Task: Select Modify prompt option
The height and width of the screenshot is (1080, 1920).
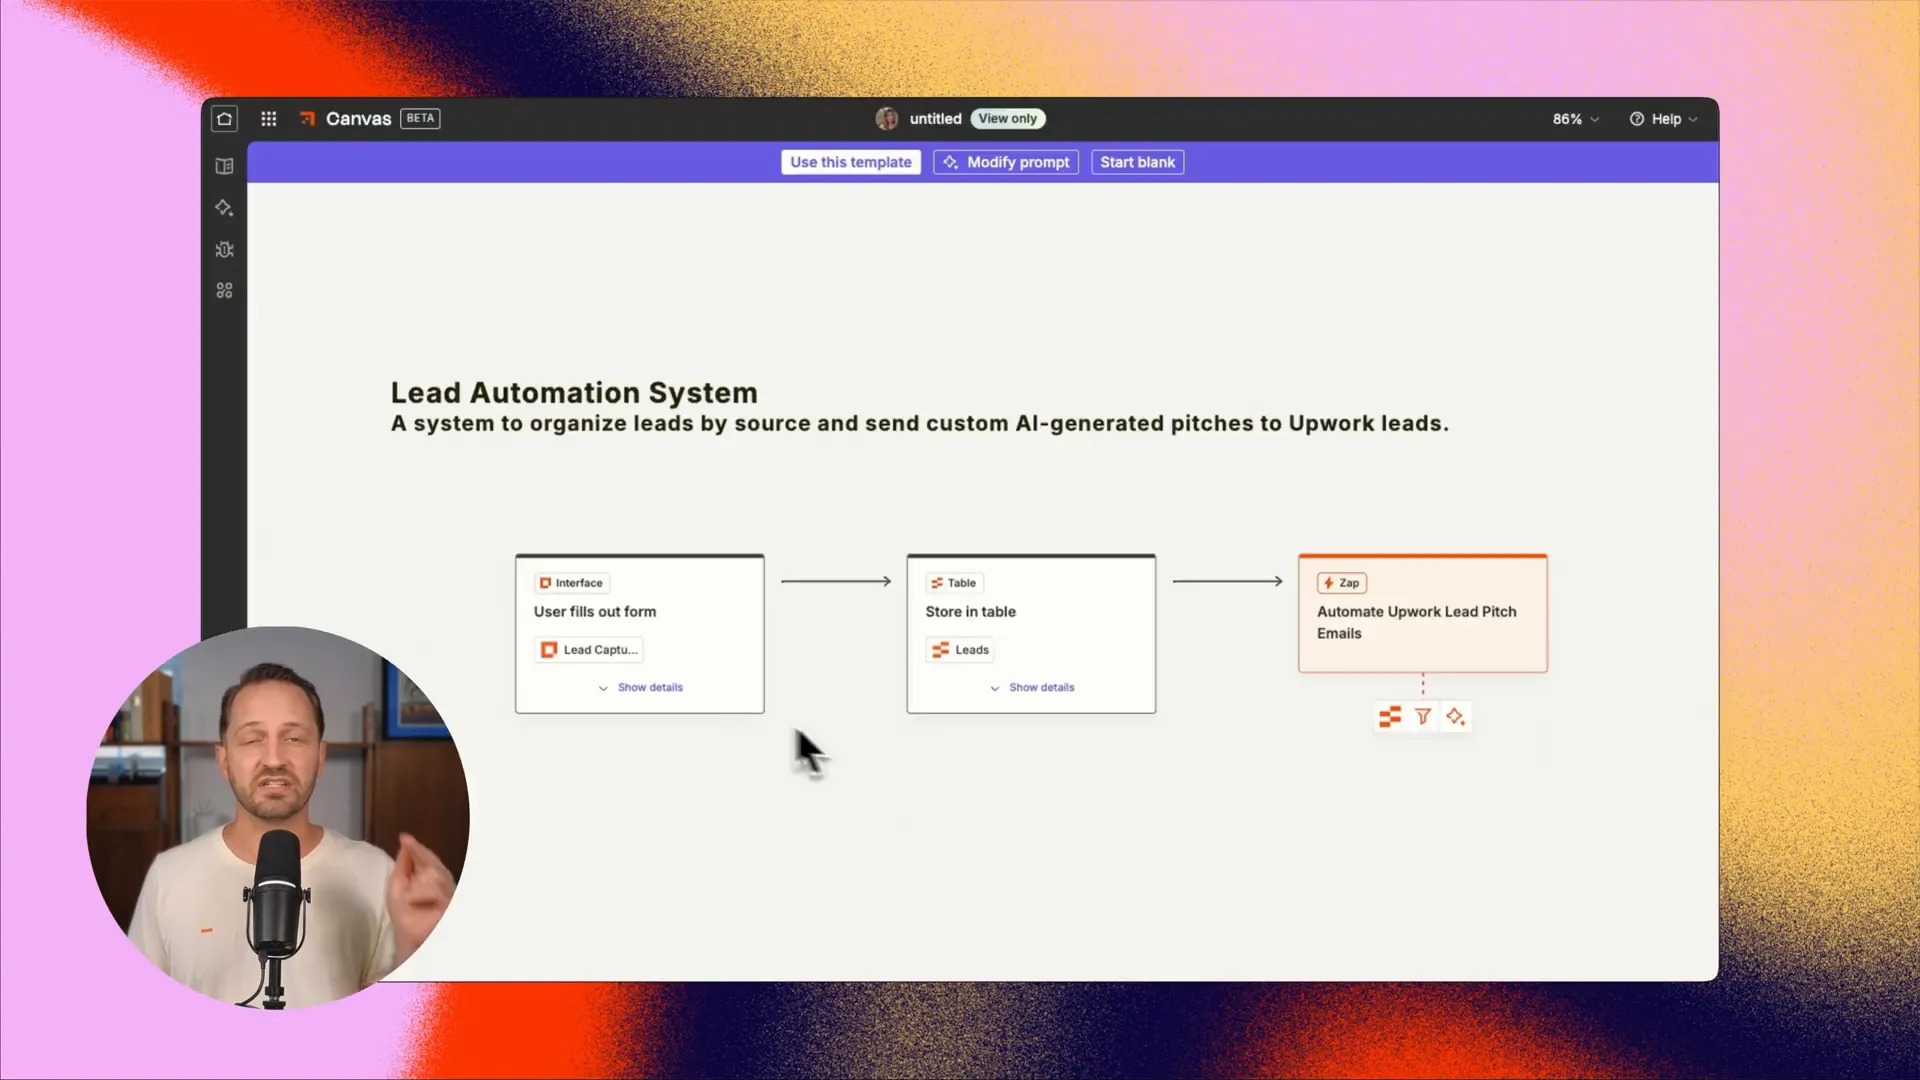Action: (1006, 161)
